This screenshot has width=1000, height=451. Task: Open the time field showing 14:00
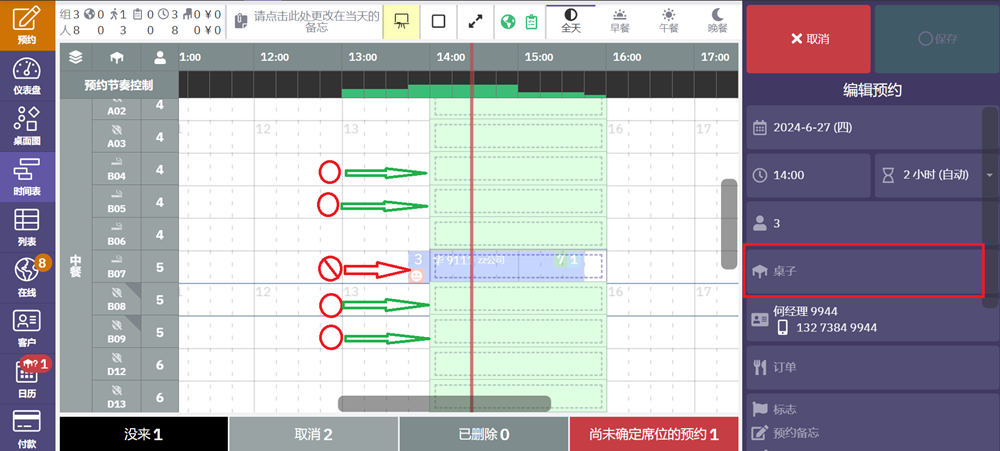pos(808,175)
